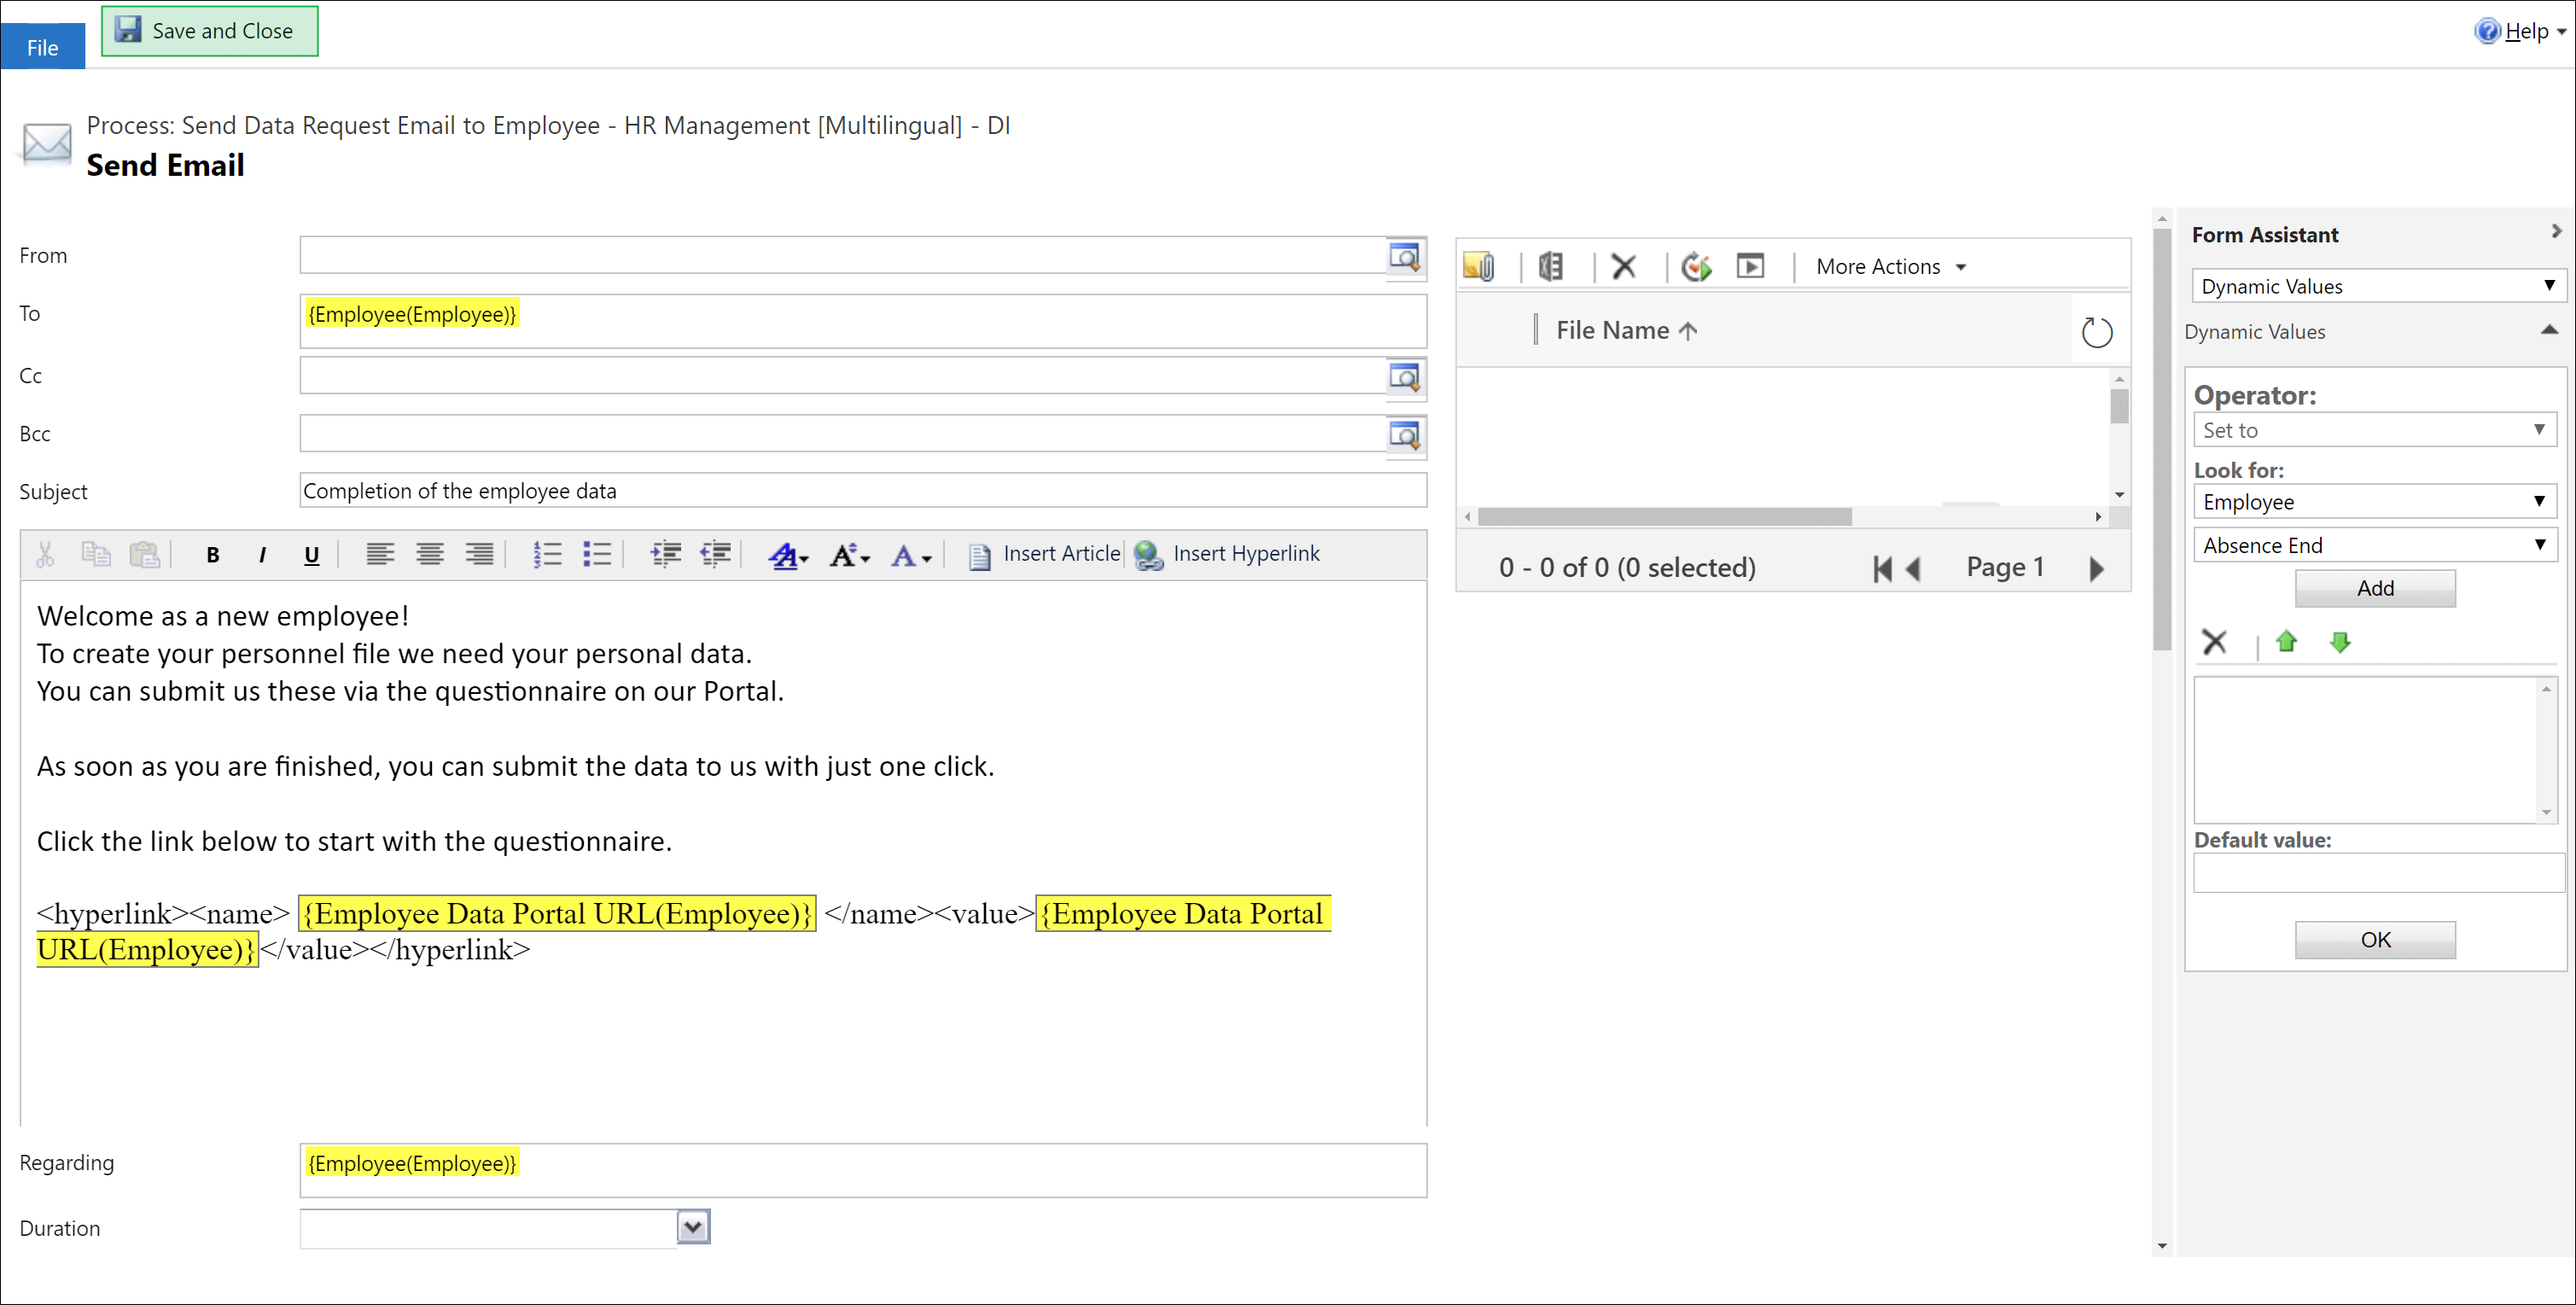Viewport: 2576px width, 1305px height.
Task: Click the Copy icon in editor toolbar
Action: pos(96,554)
